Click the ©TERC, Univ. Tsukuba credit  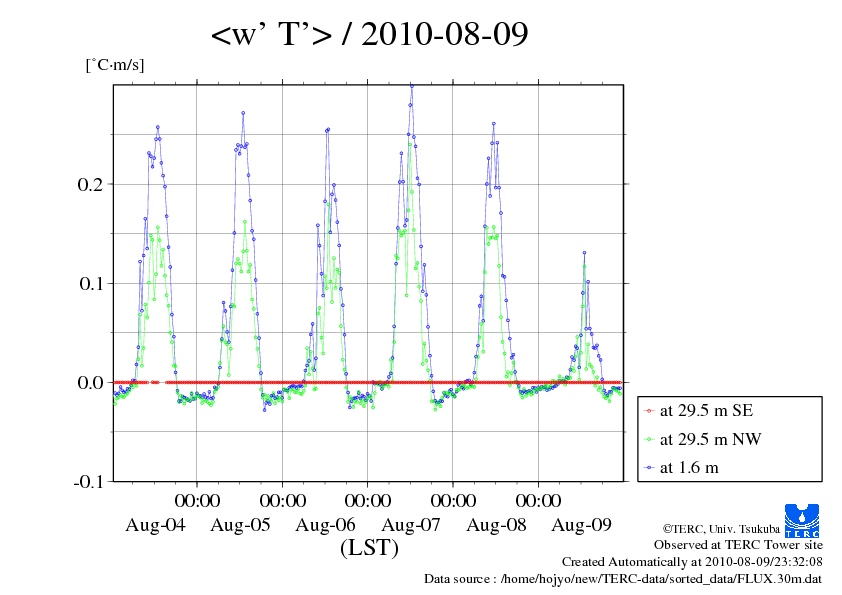tap(721, 529)
